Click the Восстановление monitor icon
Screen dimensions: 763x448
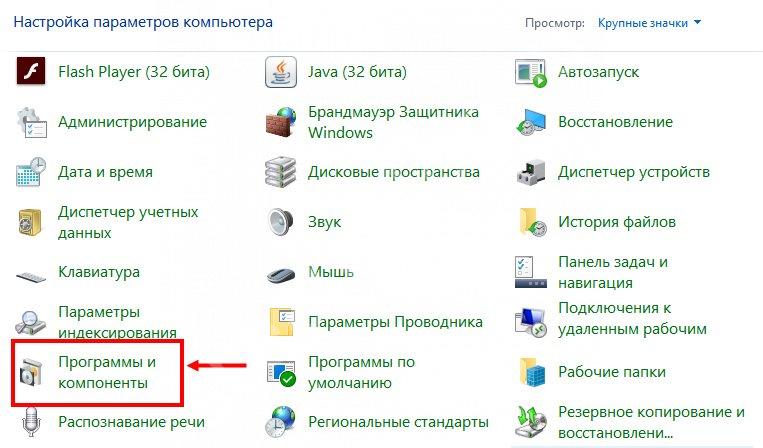[531, 122]
